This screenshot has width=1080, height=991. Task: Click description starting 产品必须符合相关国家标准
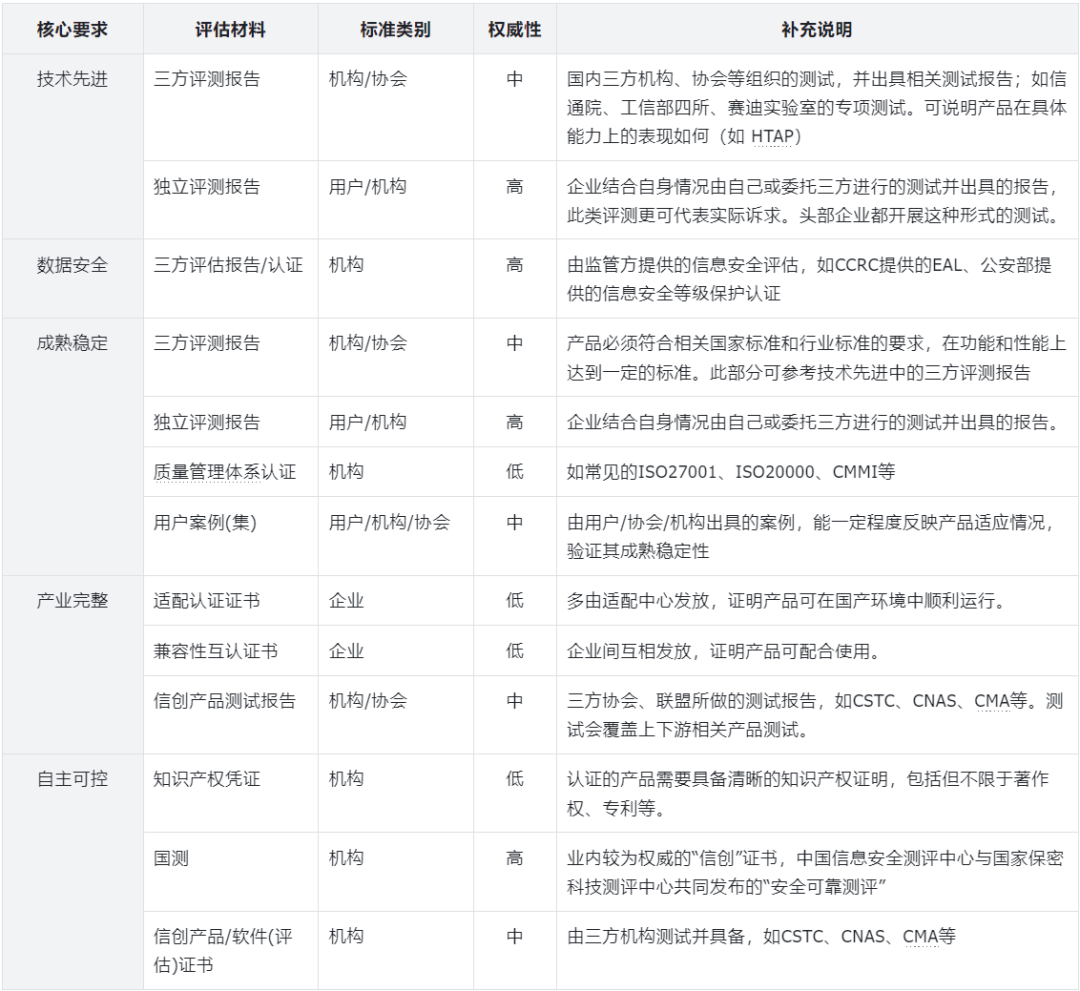click(816, 358)
